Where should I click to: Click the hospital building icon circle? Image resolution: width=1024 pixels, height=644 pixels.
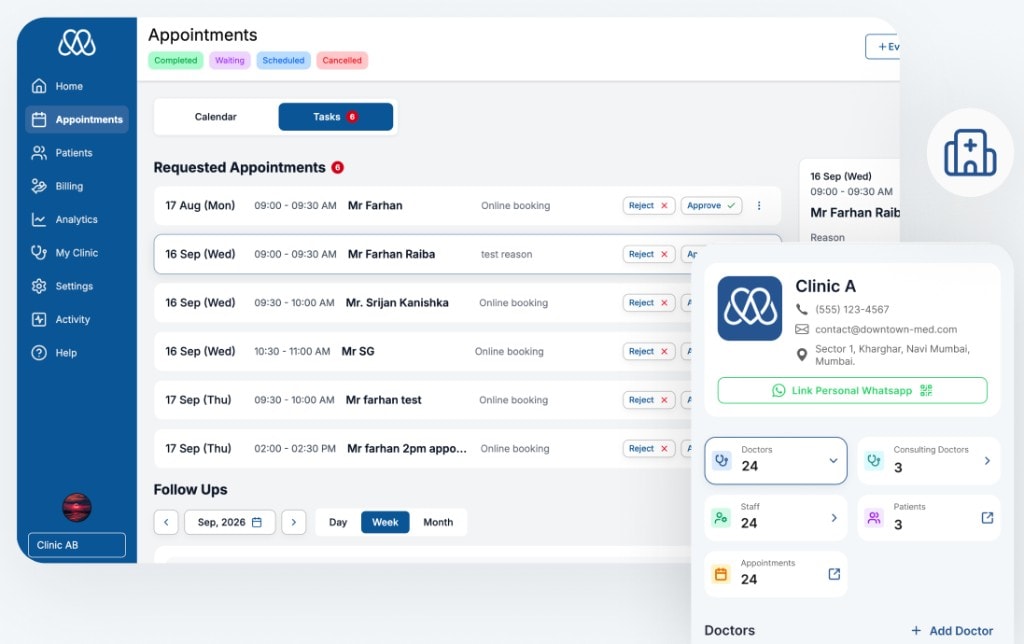pyautogui.click(x=970, y=152)
